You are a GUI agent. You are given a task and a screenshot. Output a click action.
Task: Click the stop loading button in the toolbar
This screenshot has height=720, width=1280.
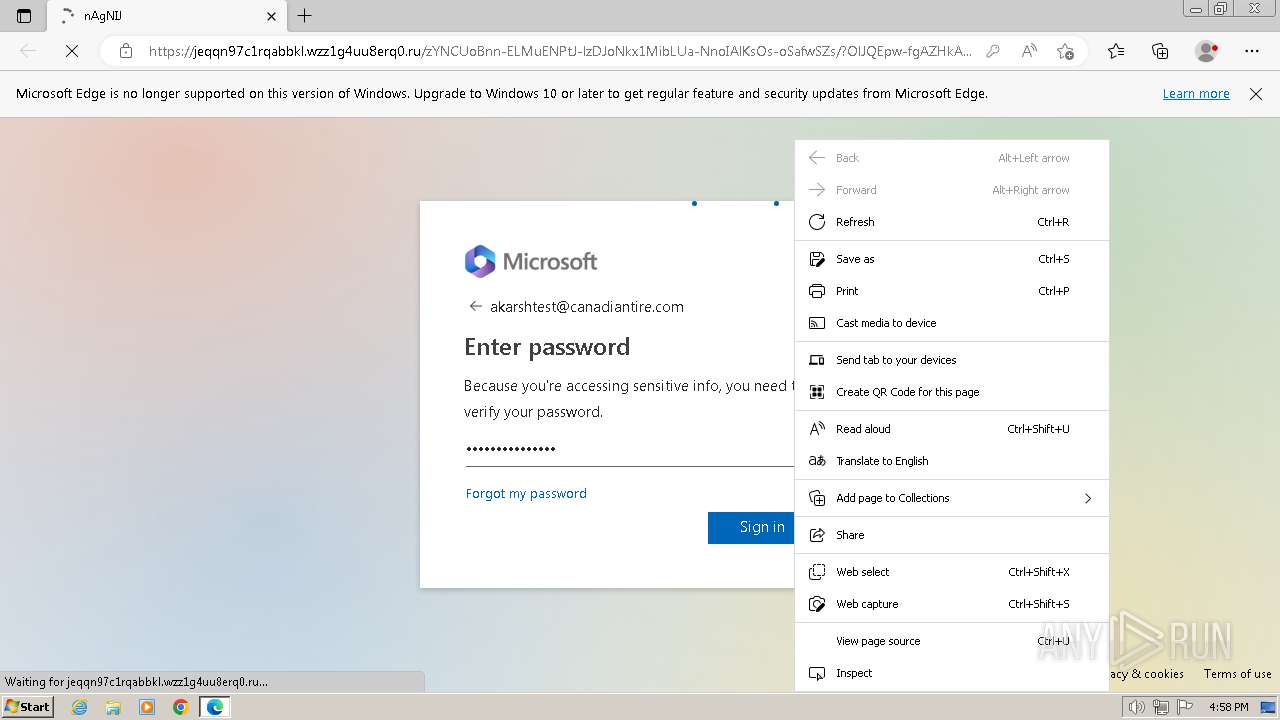coord(72,51)
